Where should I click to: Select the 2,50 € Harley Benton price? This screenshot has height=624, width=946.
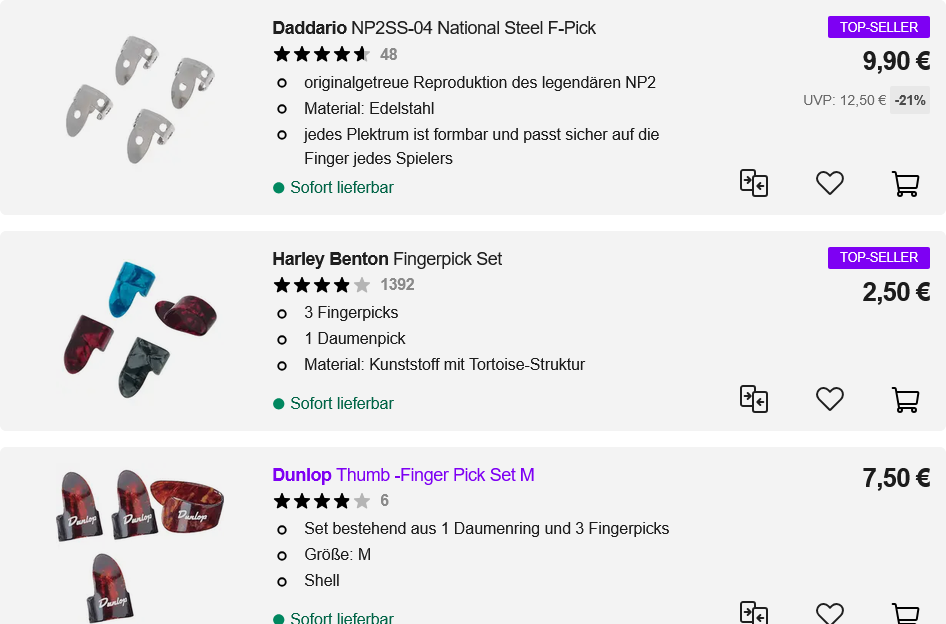(x=896, y=292)
